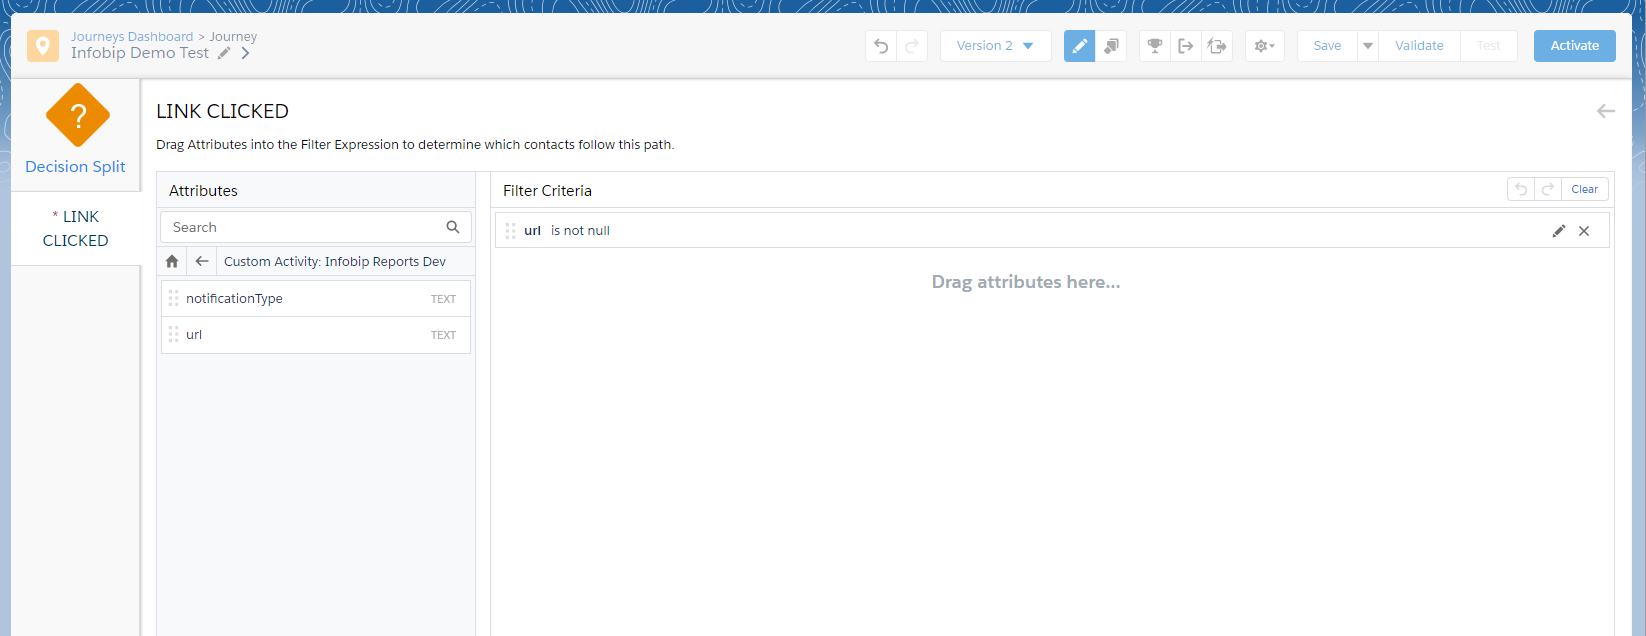Expand the chevron next to journey name
1646x636 pixels.
[245, 53]
